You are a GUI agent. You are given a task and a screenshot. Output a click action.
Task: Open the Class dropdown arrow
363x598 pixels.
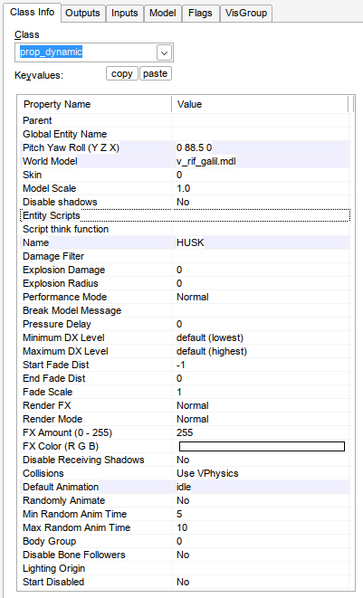164,53
